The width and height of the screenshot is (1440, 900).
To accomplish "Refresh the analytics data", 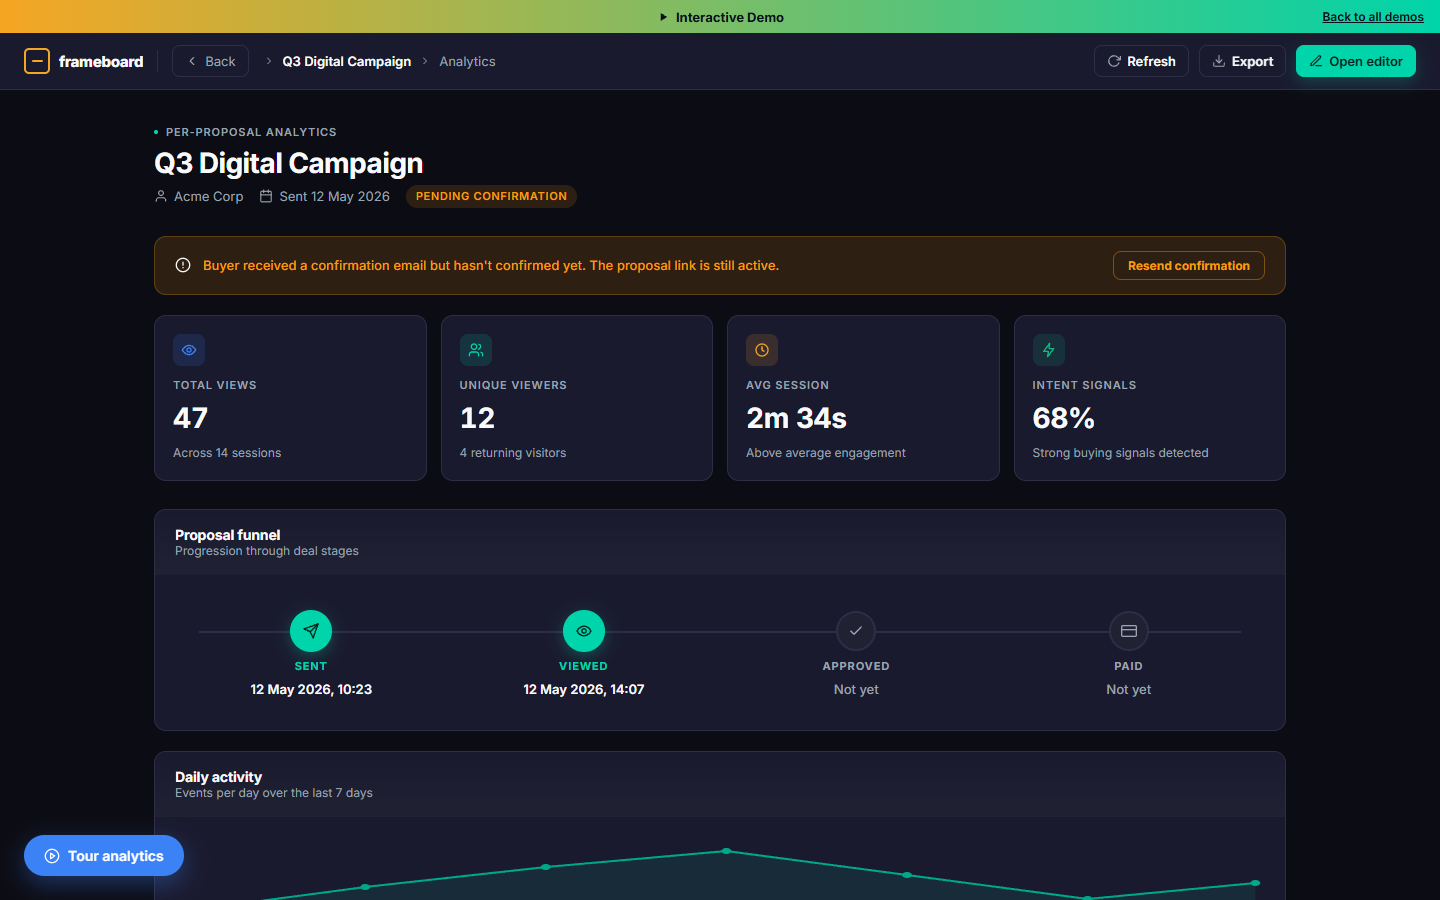I will [1141, 61].
